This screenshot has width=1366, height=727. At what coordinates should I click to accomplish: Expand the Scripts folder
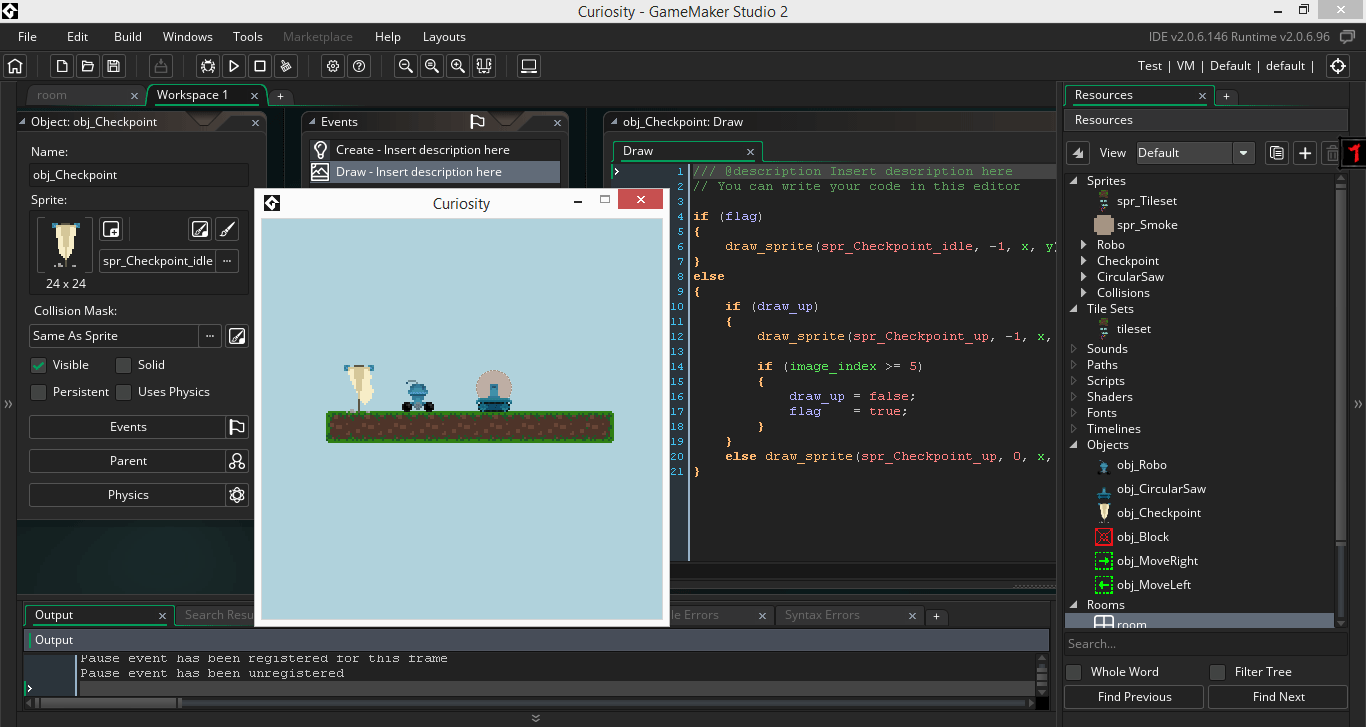(1075, 381)
